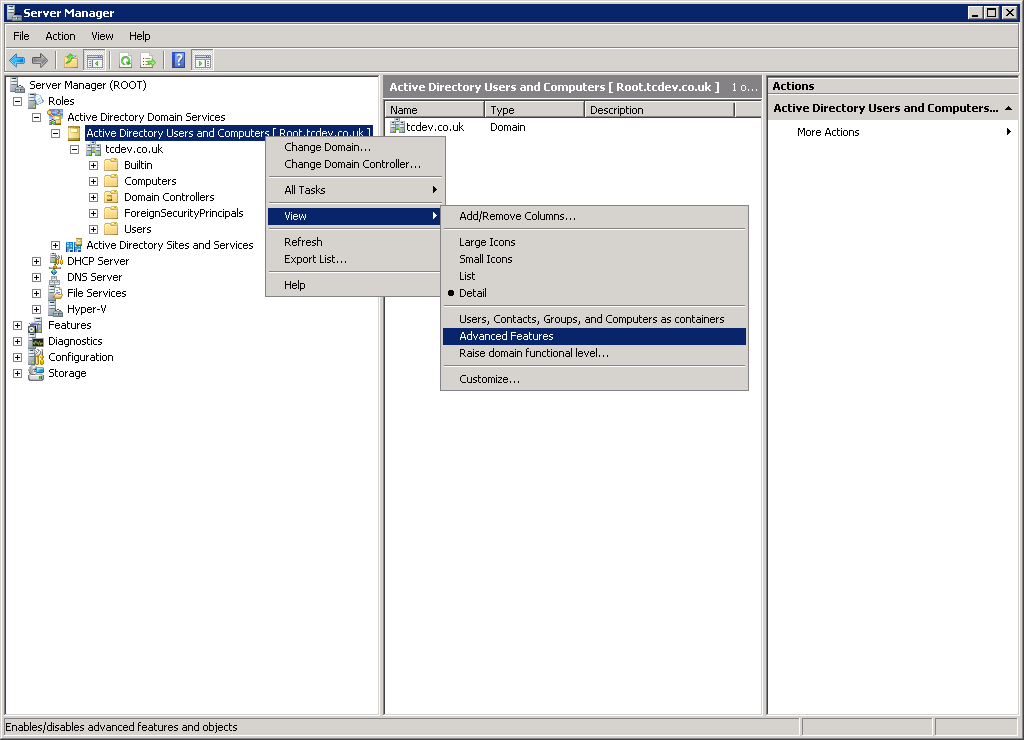Toggle Users, Contacts, Groups, and Computers as containers

click(x=594, y=319)
